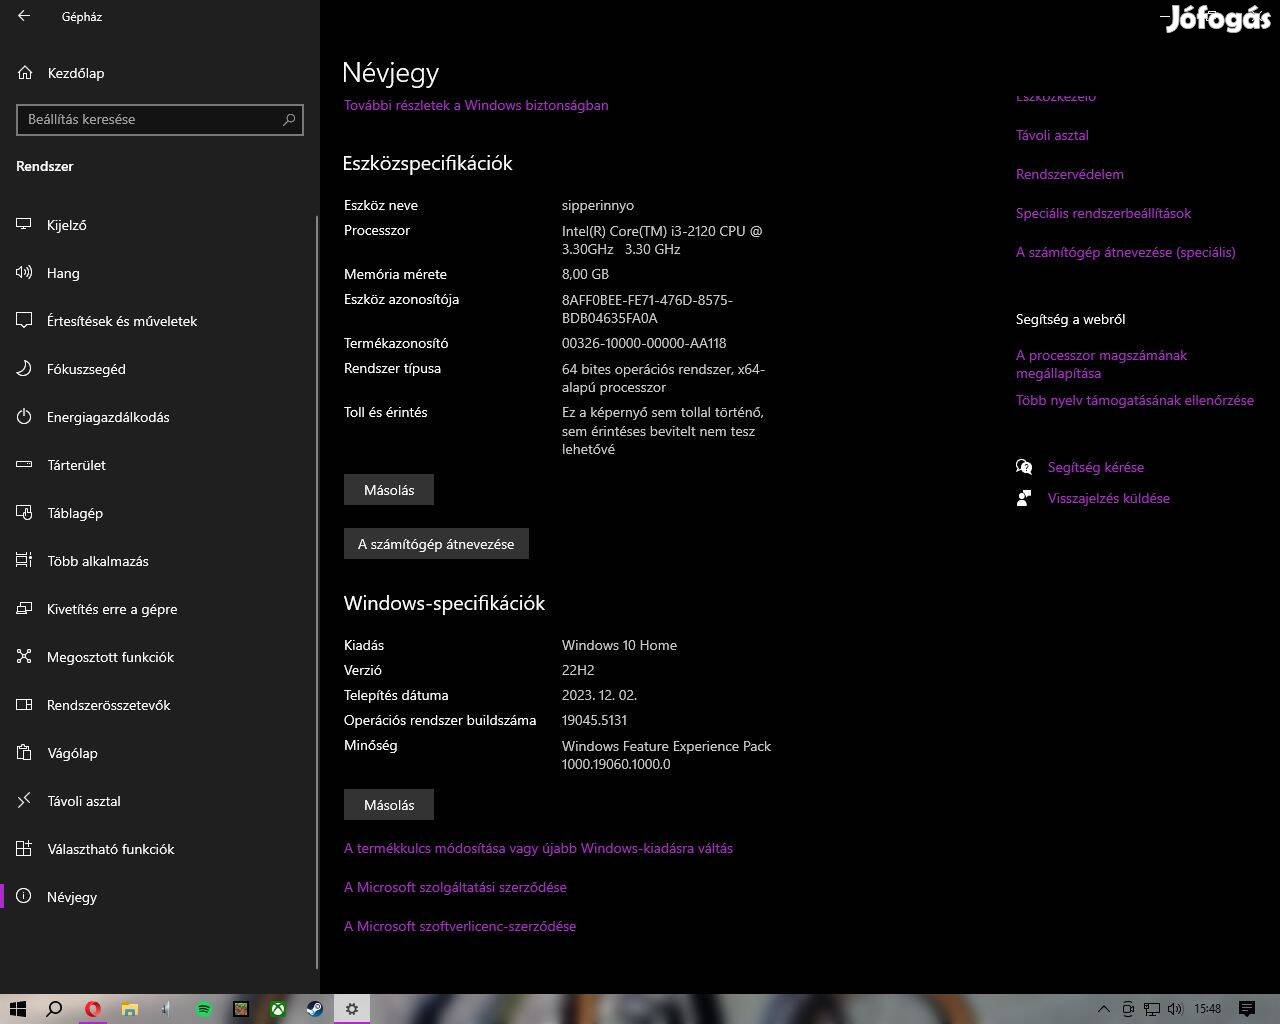This screenshot has width=1280, height=1024.
Task: Click the Fókuszsegéd moon icon
Action: pos(25,369)
